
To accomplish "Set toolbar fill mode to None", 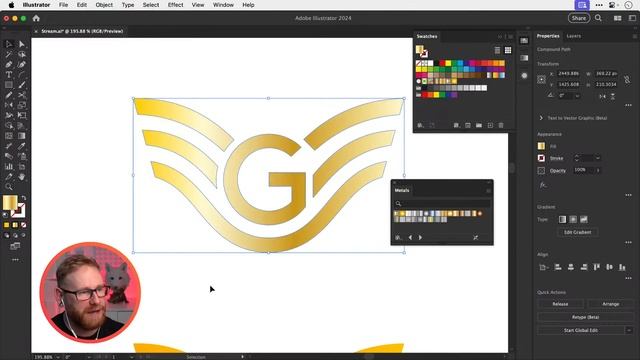I will point(24,225).
